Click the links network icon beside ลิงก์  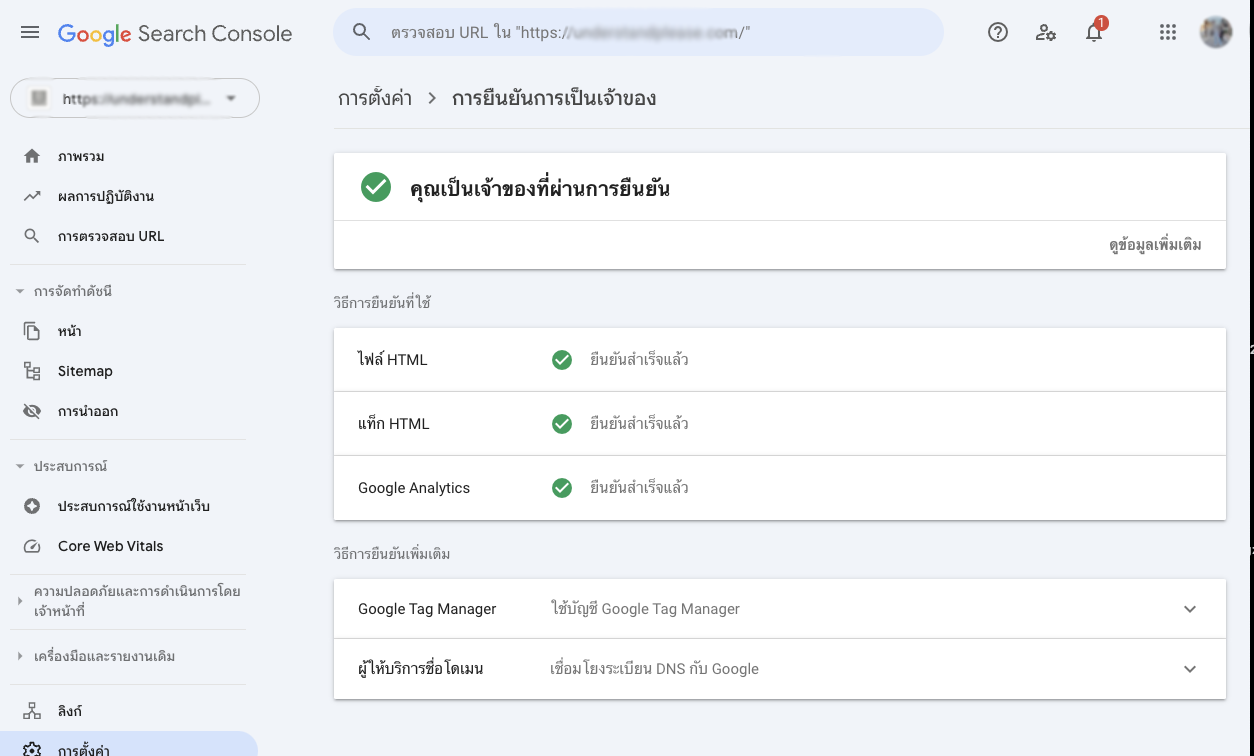[x=32, y=711]
